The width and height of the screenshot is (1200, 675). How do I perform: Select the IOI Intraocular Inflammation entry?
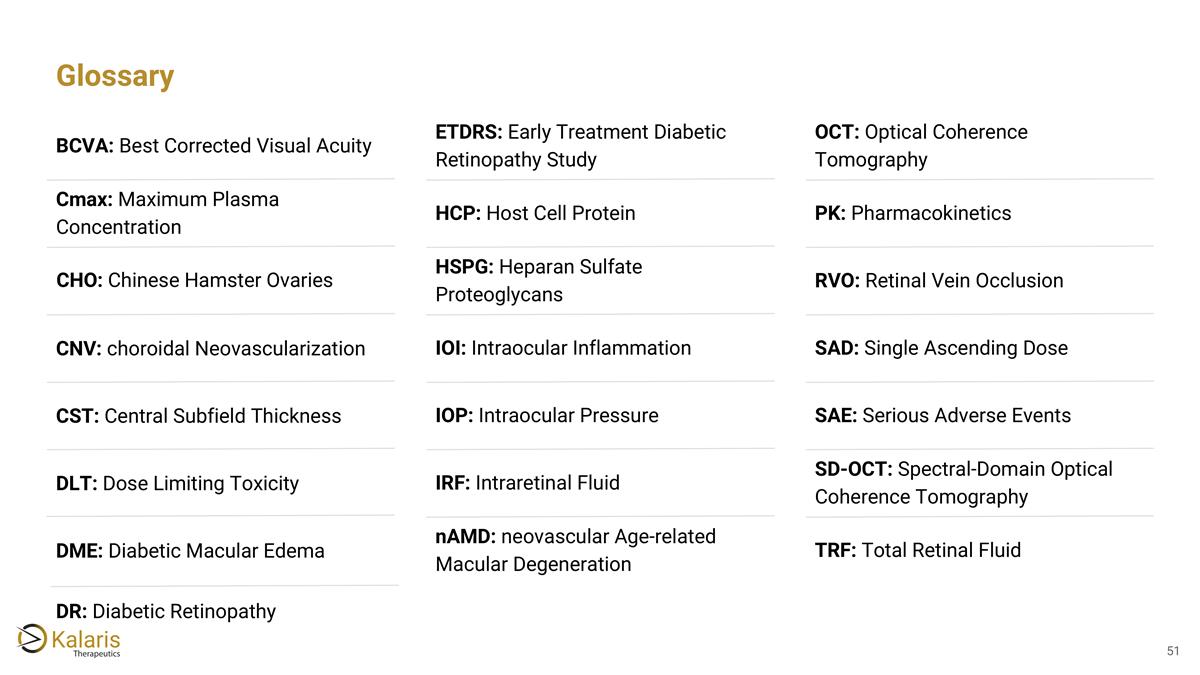563,348
